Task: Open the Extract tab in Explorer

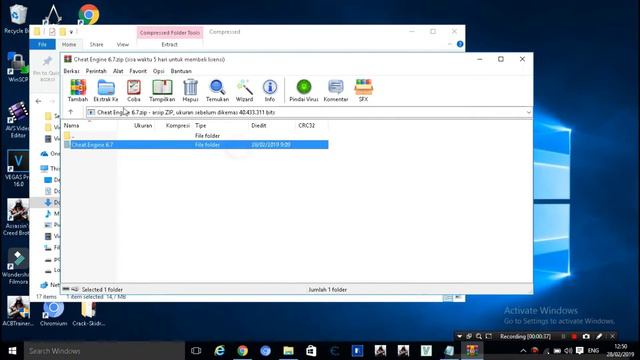Action: (x=169, y=44)
